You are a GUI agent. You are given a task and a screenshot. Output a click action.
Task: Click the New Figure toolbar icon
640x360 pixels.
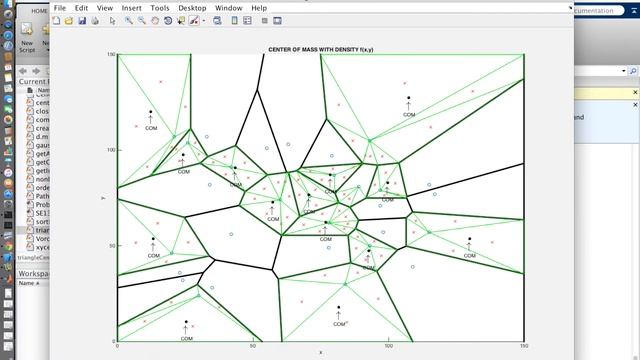click(x=56, y=20)
